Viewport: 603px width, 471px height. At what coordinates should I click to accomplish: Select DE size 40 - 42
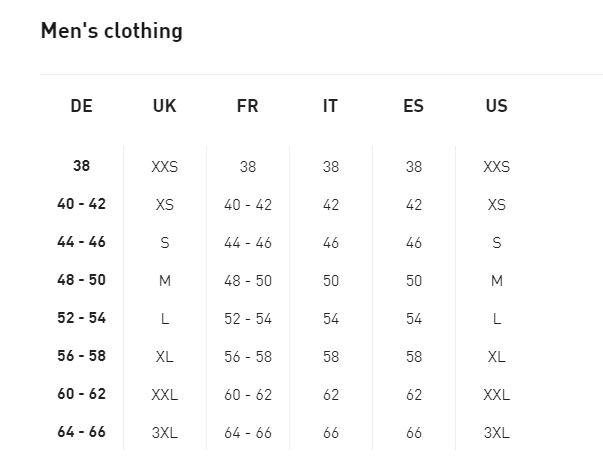82,204
